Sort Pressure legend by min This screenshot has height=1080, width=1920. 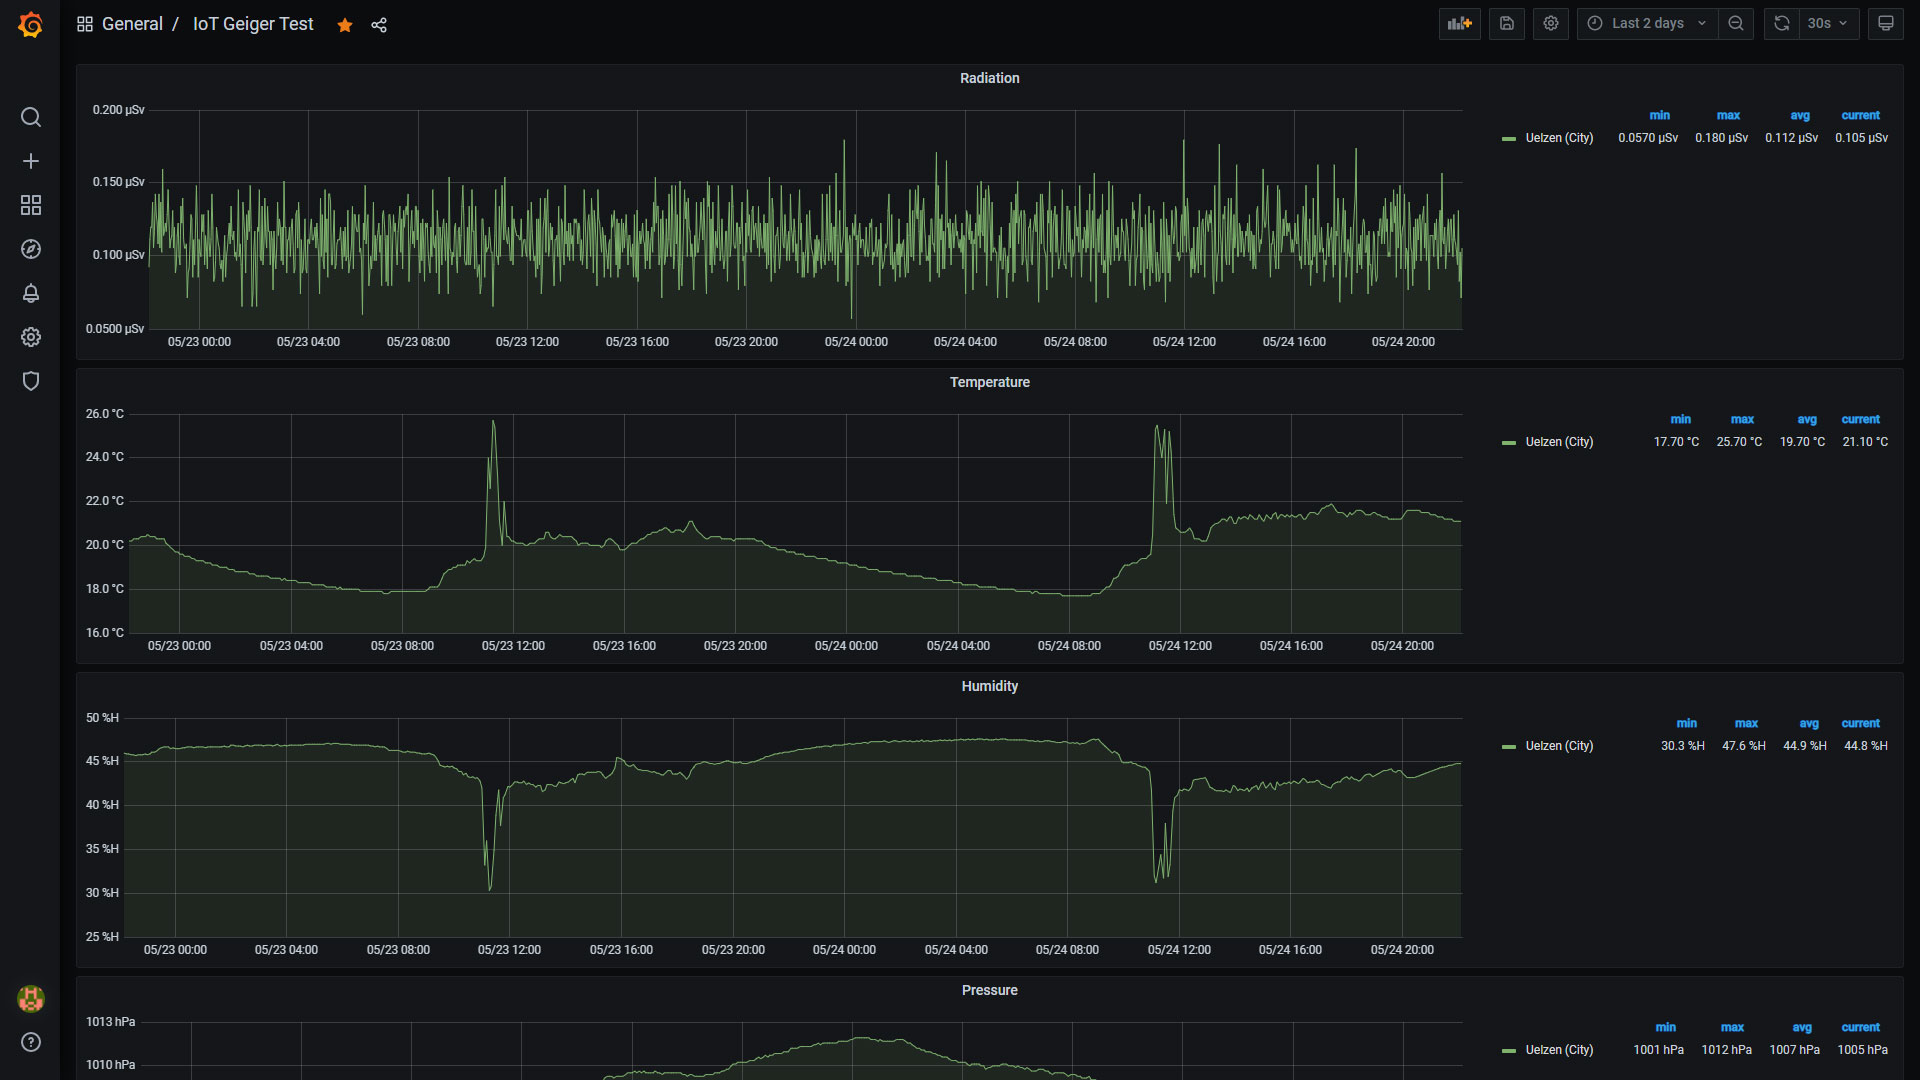coord(1666,1028)
